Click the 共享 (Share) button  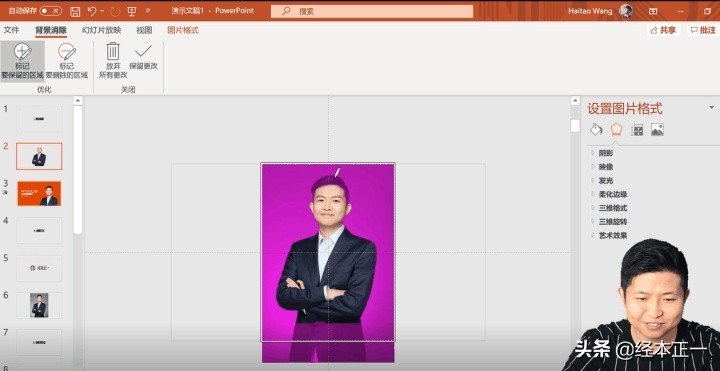click(x=664, y=30)
